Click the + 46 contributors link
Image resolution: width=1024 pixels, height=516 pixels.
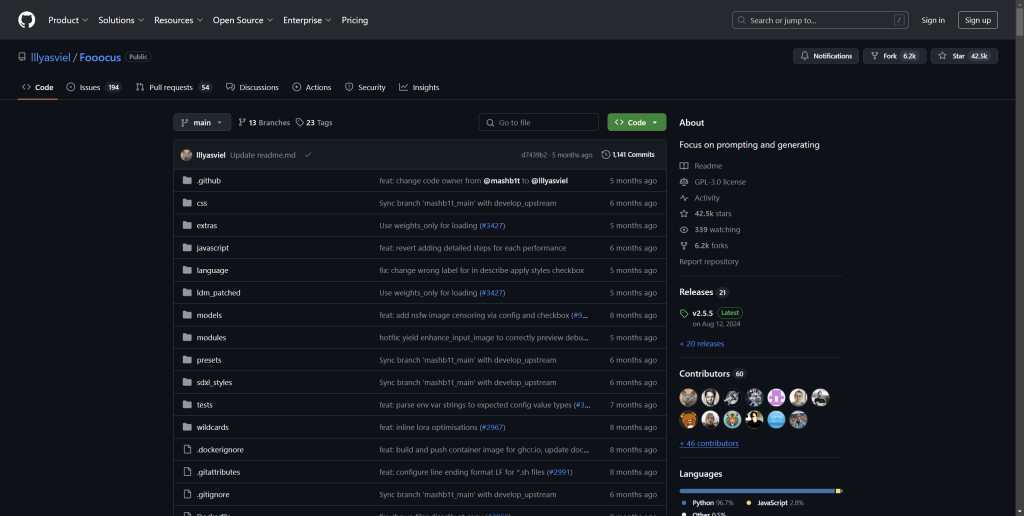tap(709, 443)
